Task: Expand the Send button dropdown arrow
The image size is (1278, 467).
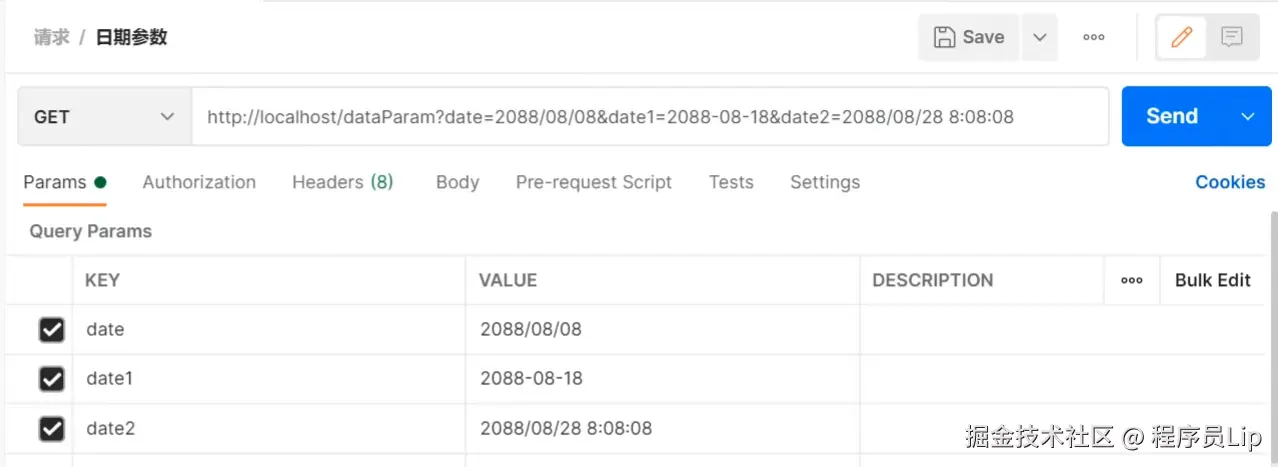Action: (1248, 117)
